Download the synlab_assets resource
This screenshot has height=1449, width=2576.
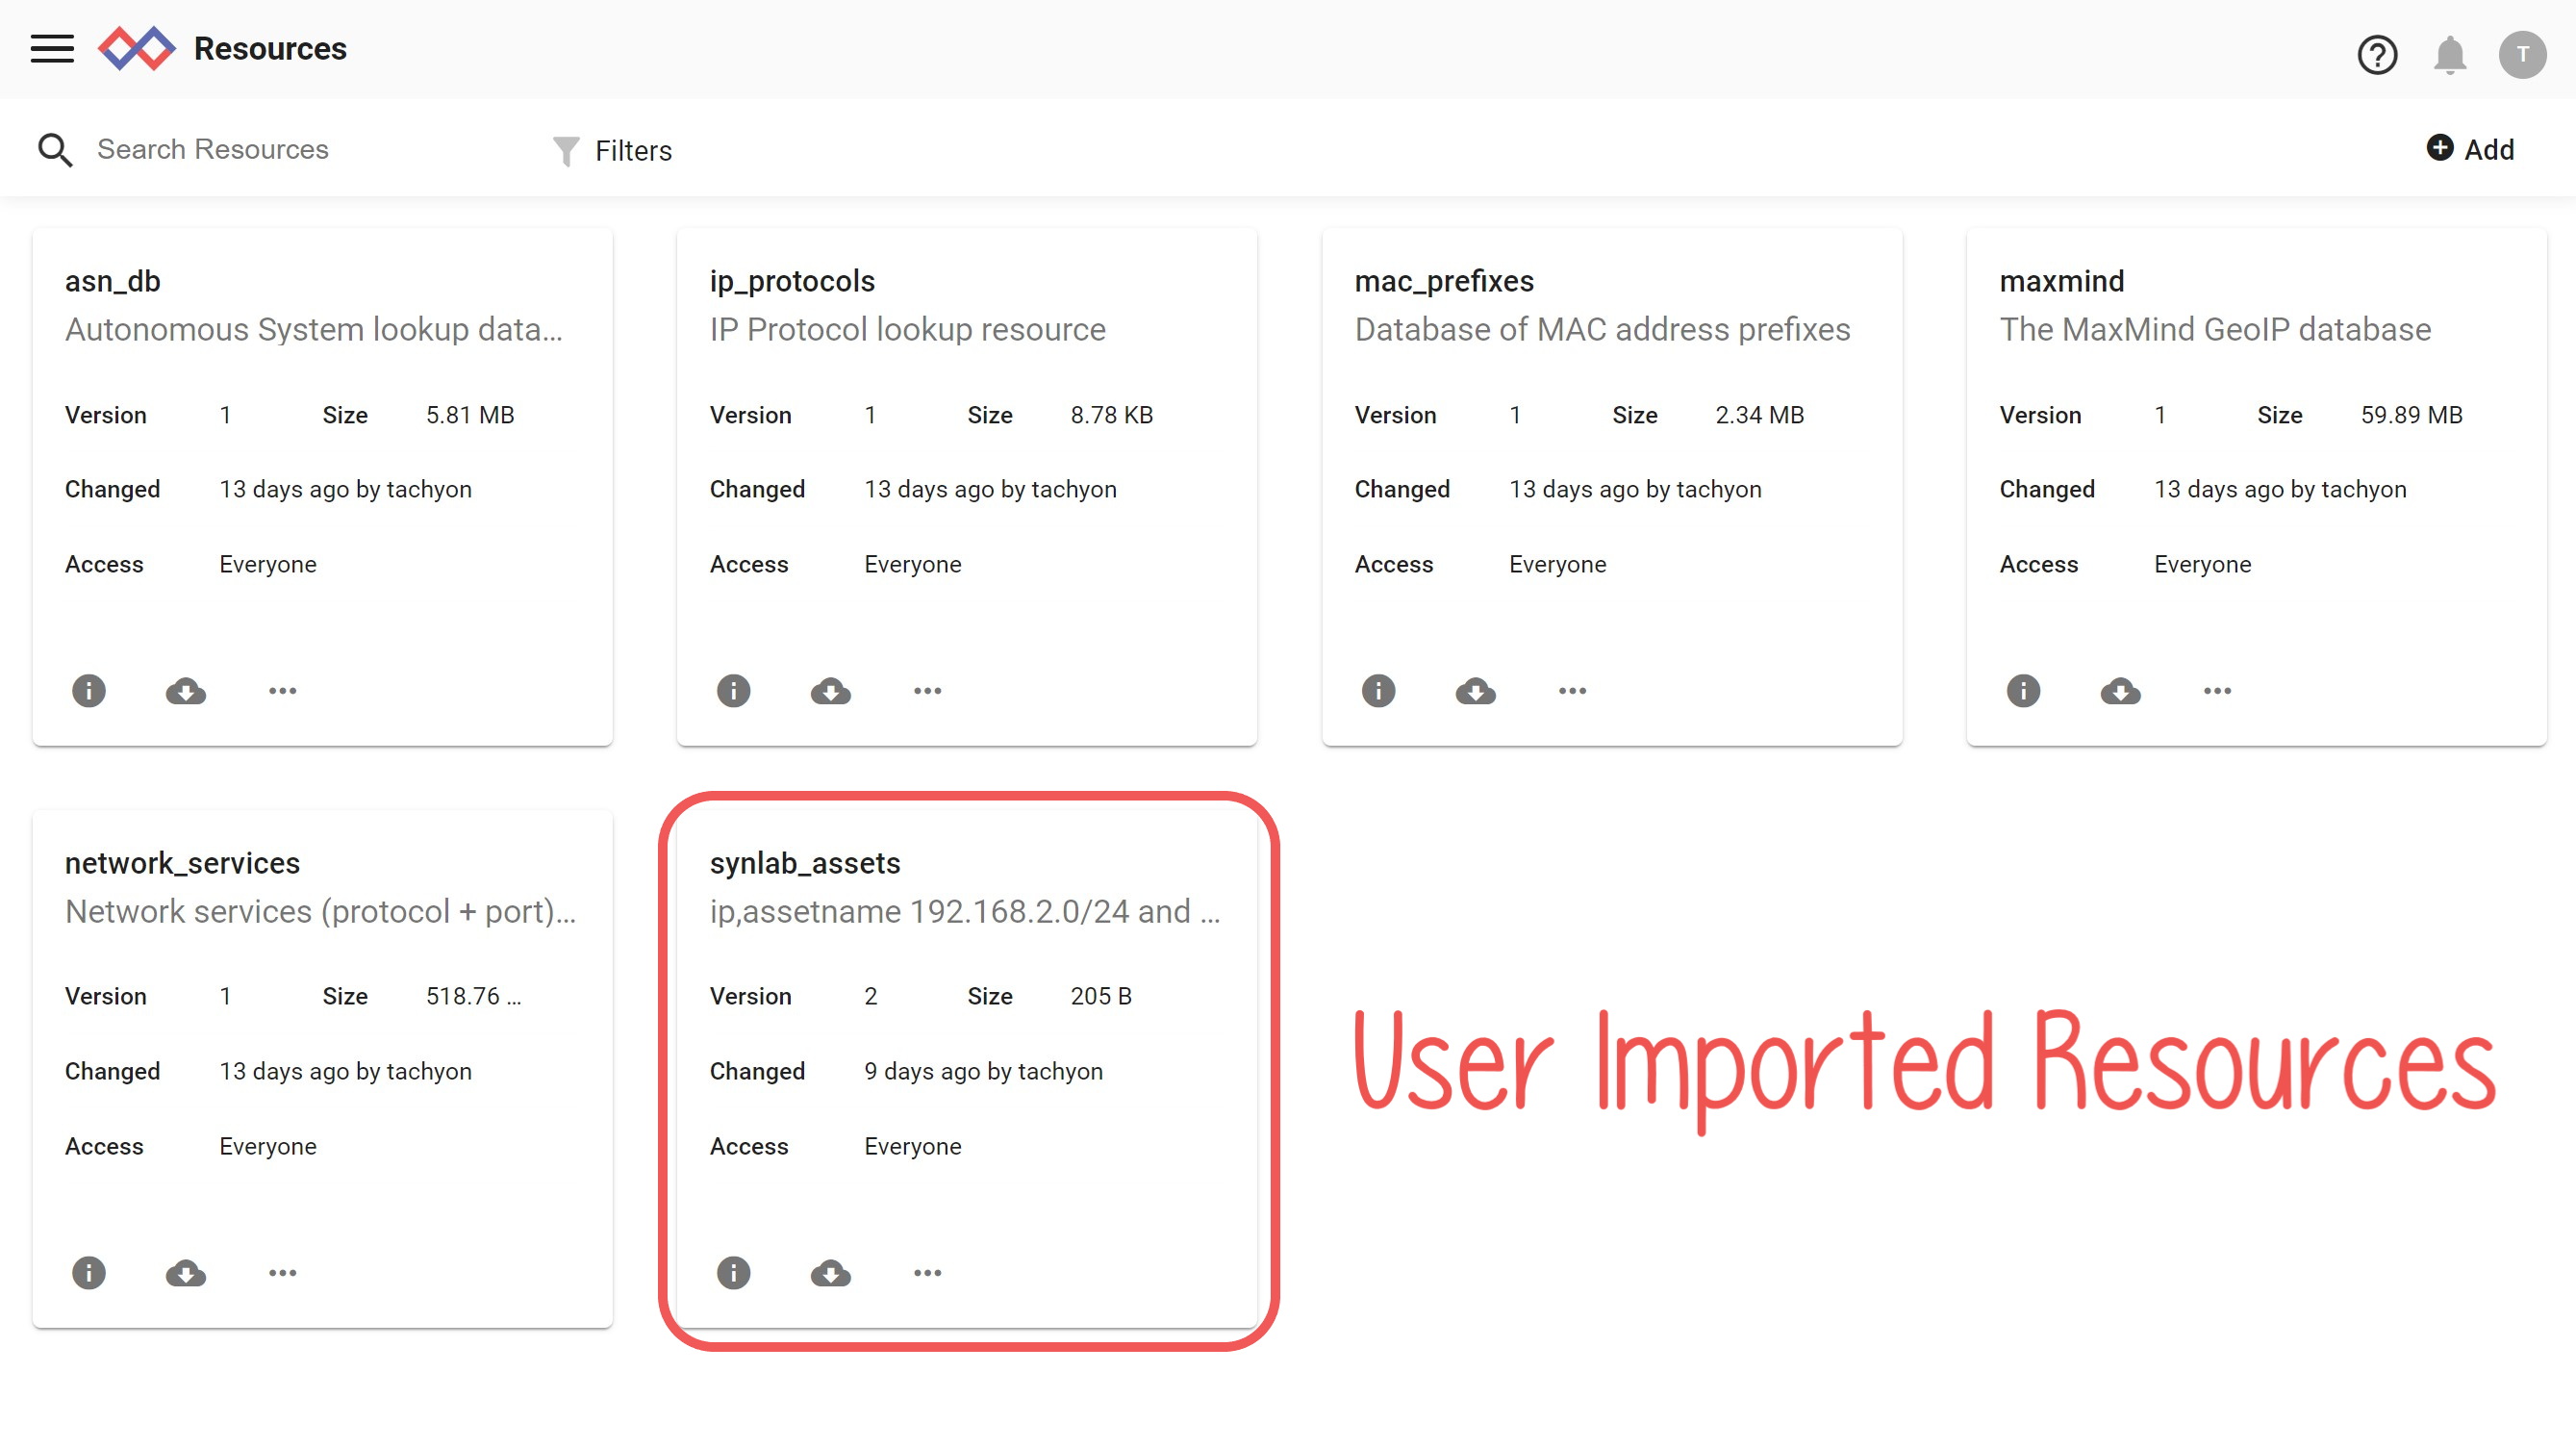coord(830,1273)
